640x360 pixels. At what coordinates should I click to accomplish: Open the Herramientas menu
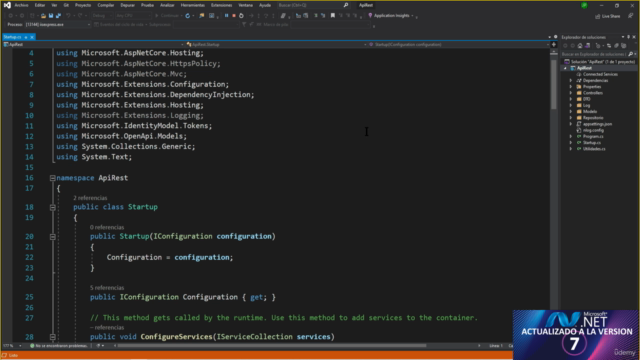[193, 5]
